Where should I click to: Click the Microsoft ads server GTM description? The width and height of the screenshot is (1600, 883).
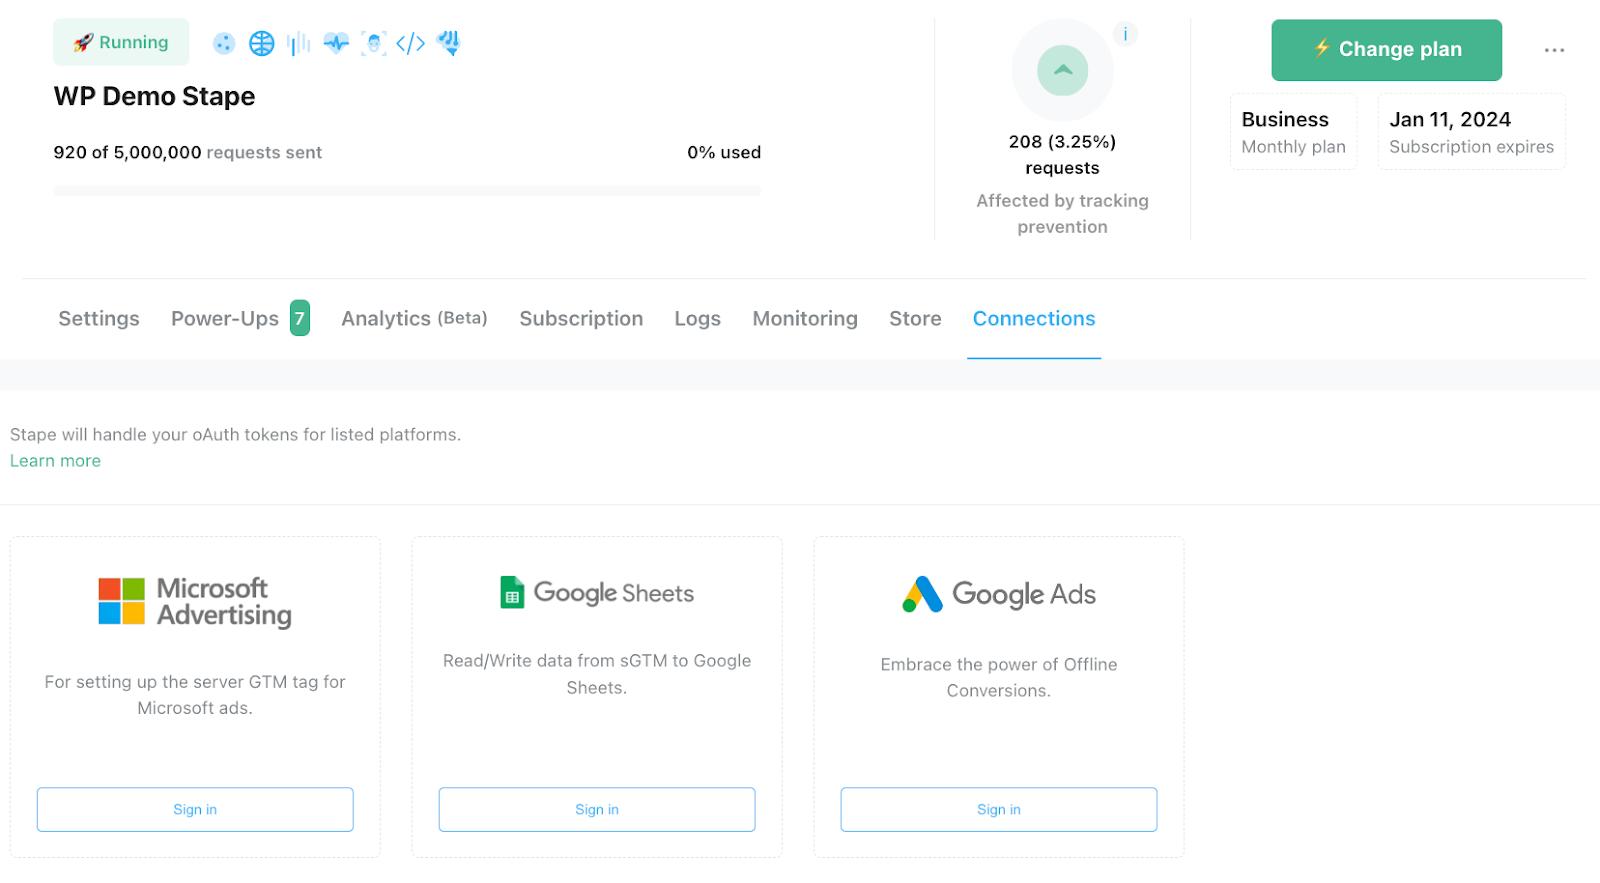tap(195, 695)
